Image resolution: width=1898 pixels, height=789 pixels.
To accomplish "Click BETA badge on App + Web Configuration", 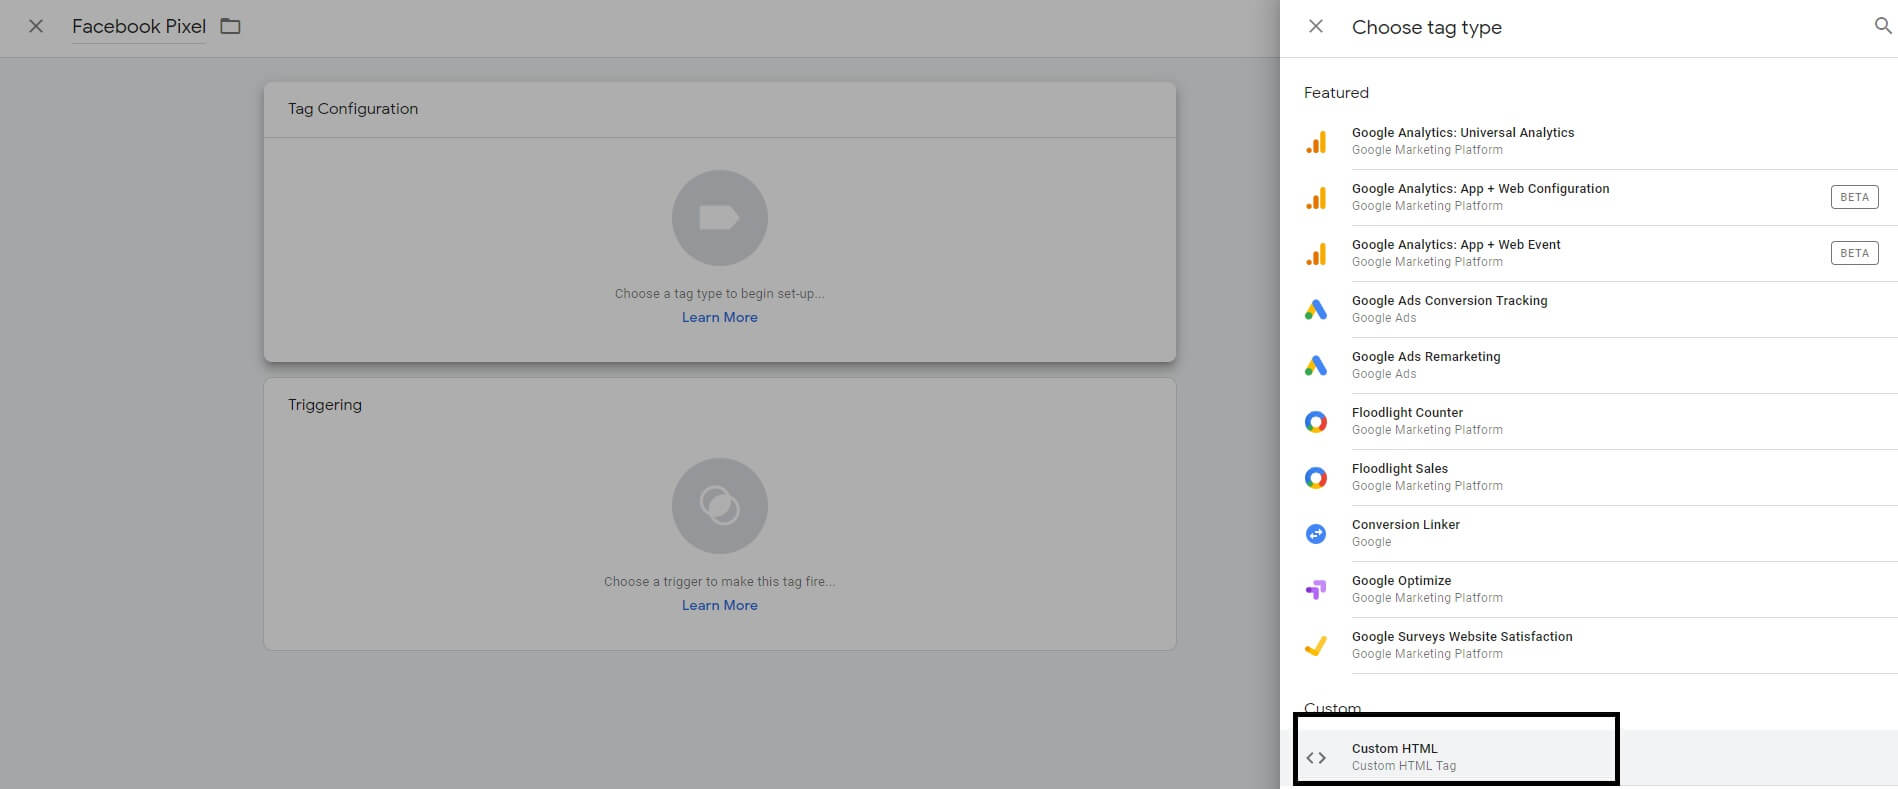I will coord(1854,197).
